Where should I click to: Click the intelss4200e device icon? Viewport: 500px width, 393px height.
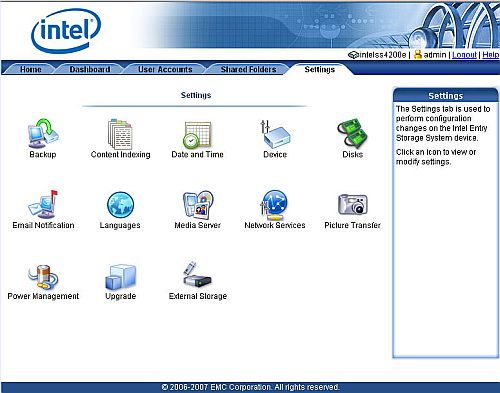point(353,55)
